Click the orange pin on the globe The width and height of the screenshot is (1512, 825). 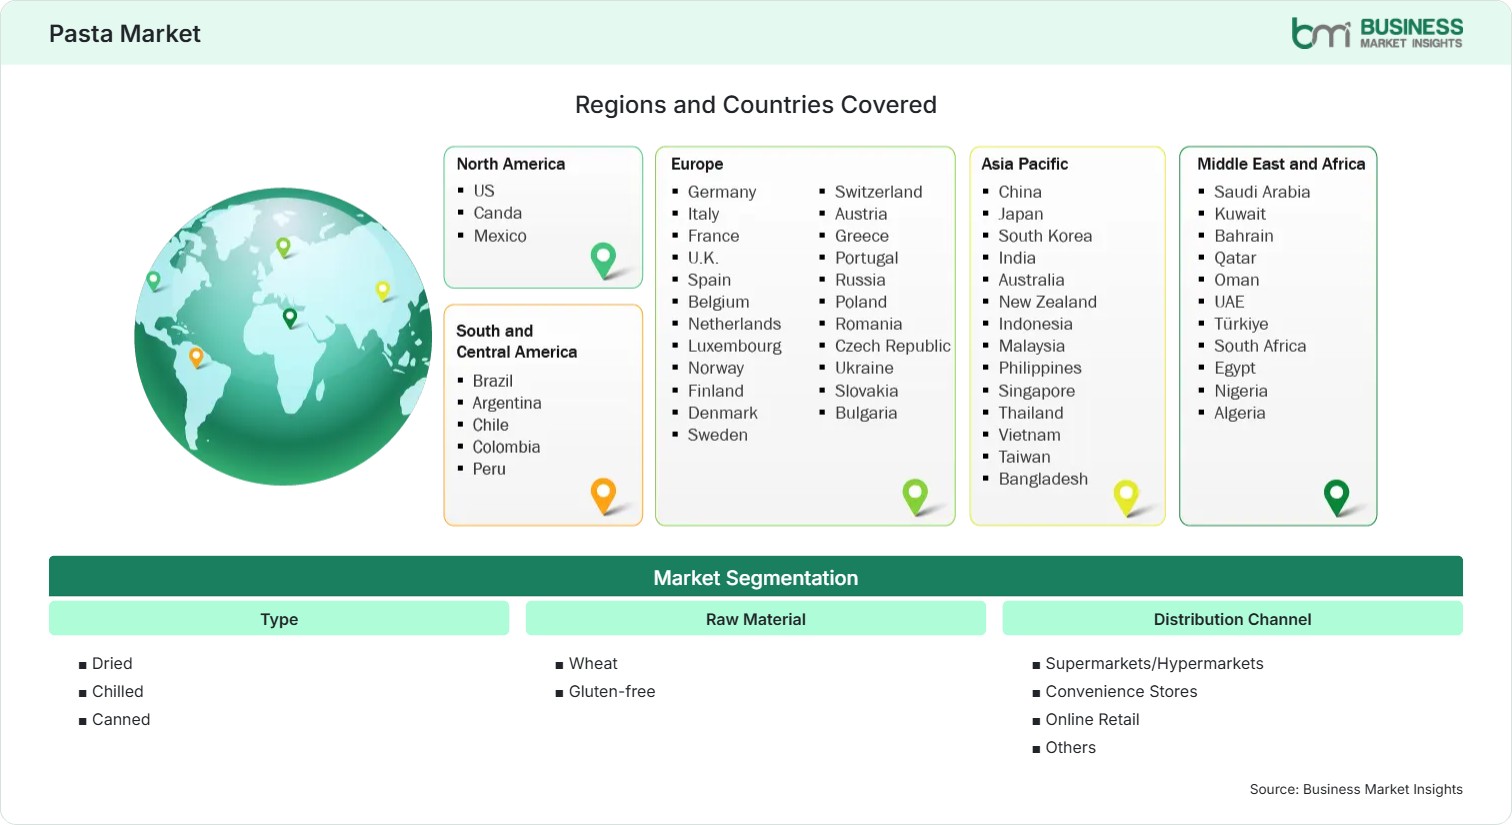pos(196,357)
